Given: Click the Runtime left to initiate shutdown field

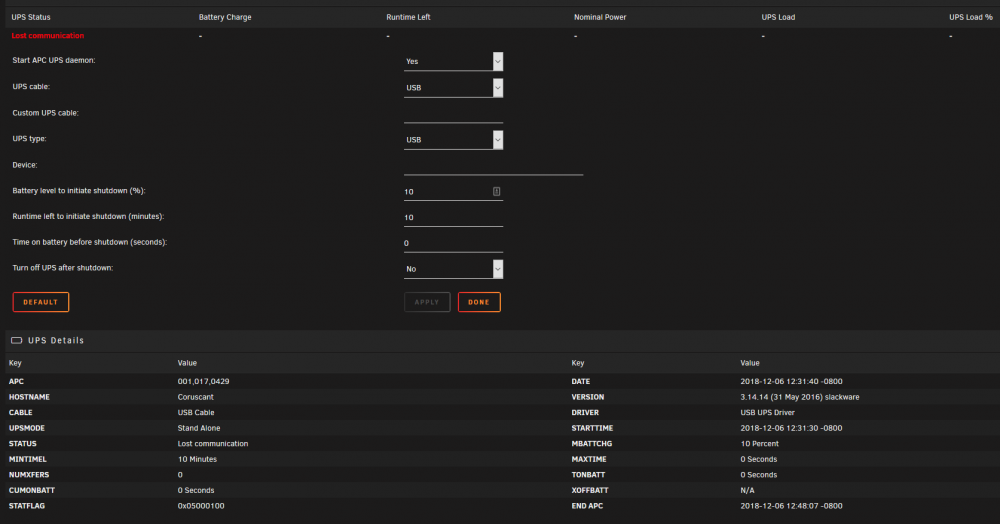Looking at the screenshot, I should coord(453,217).
